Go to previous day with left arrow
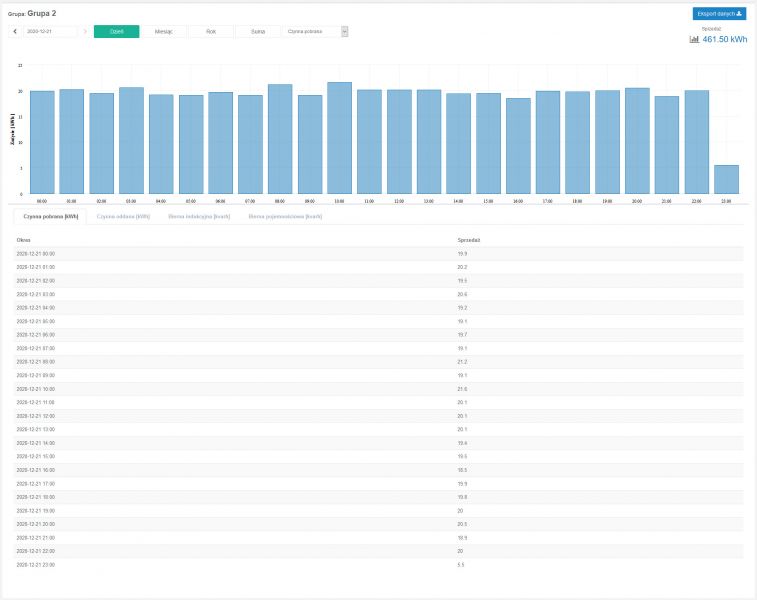Image resolution: width=757 pixels, height=600 pixels. coord(15,32)
